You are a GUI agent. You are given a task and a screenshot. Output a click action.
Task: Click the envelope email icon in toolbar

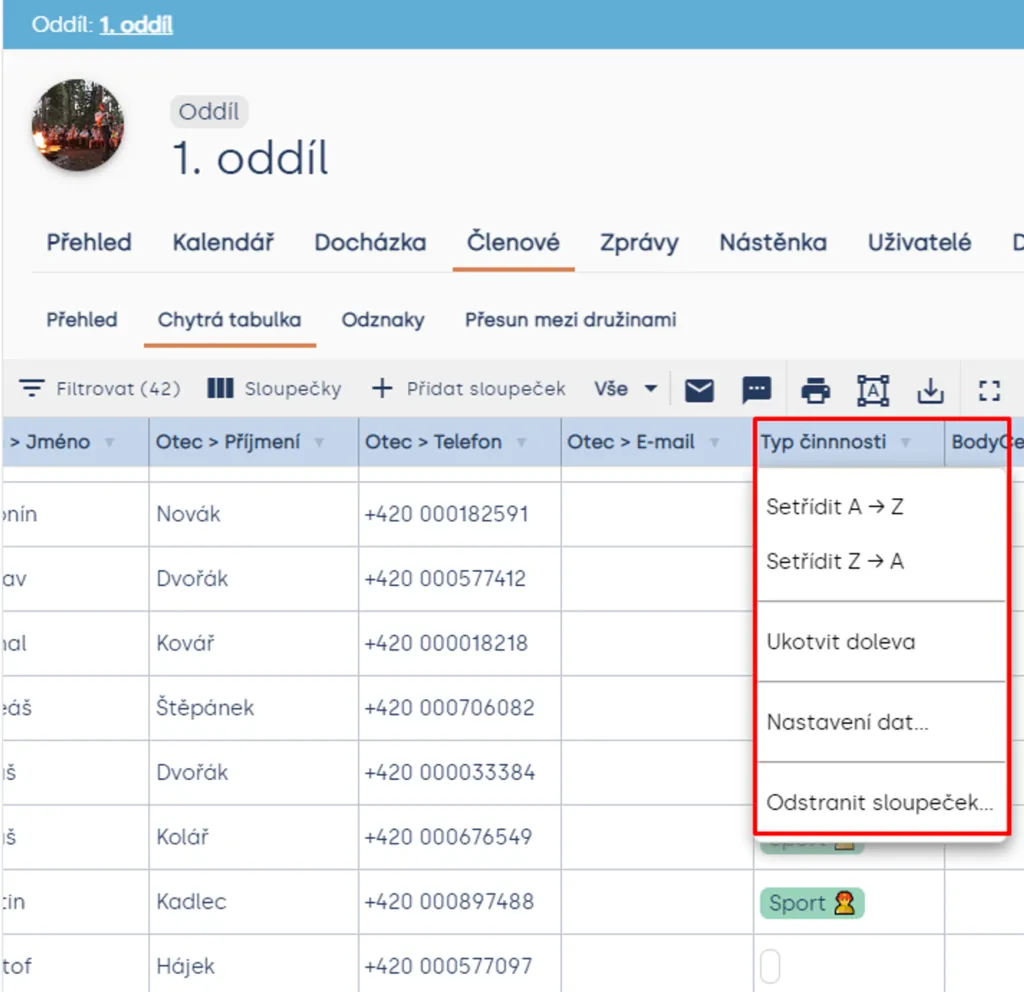699,390
